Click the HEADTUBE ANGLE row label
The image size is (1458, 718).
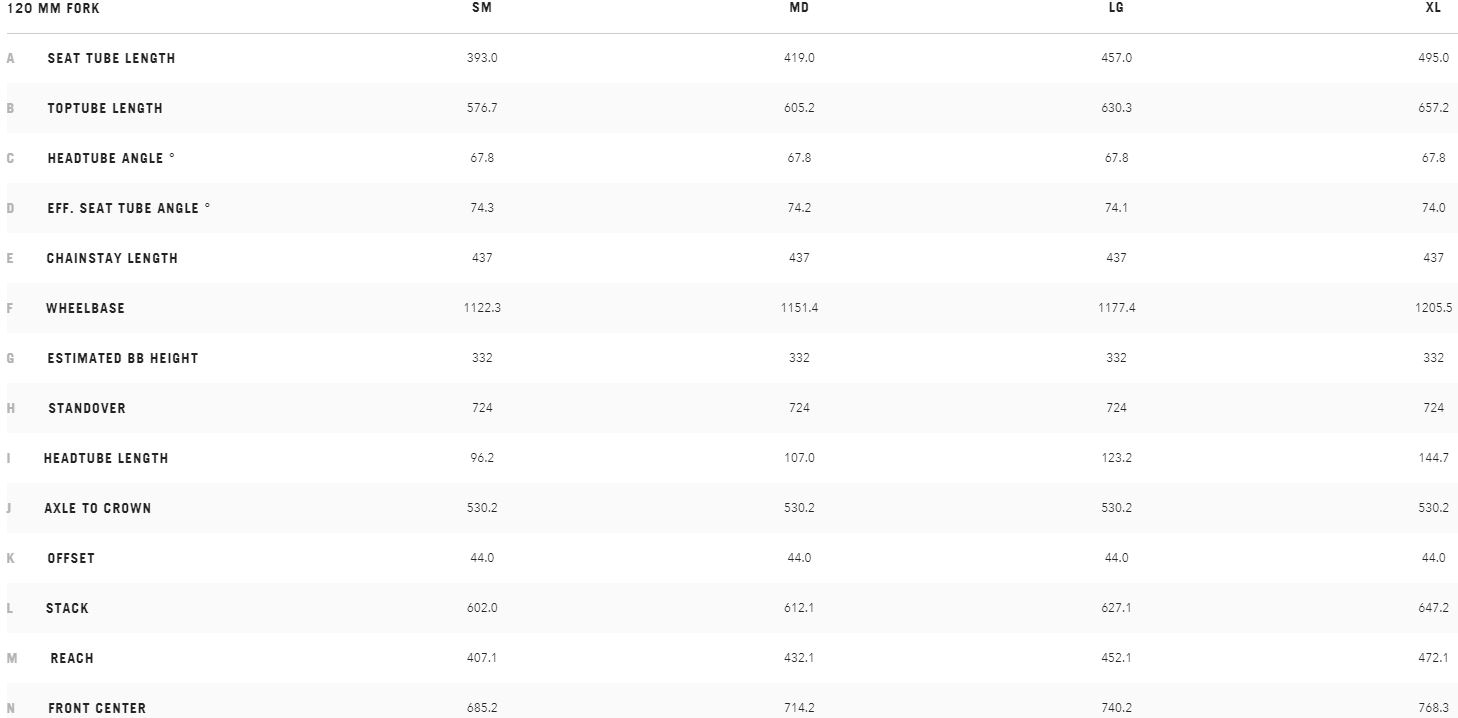point(111,158)
